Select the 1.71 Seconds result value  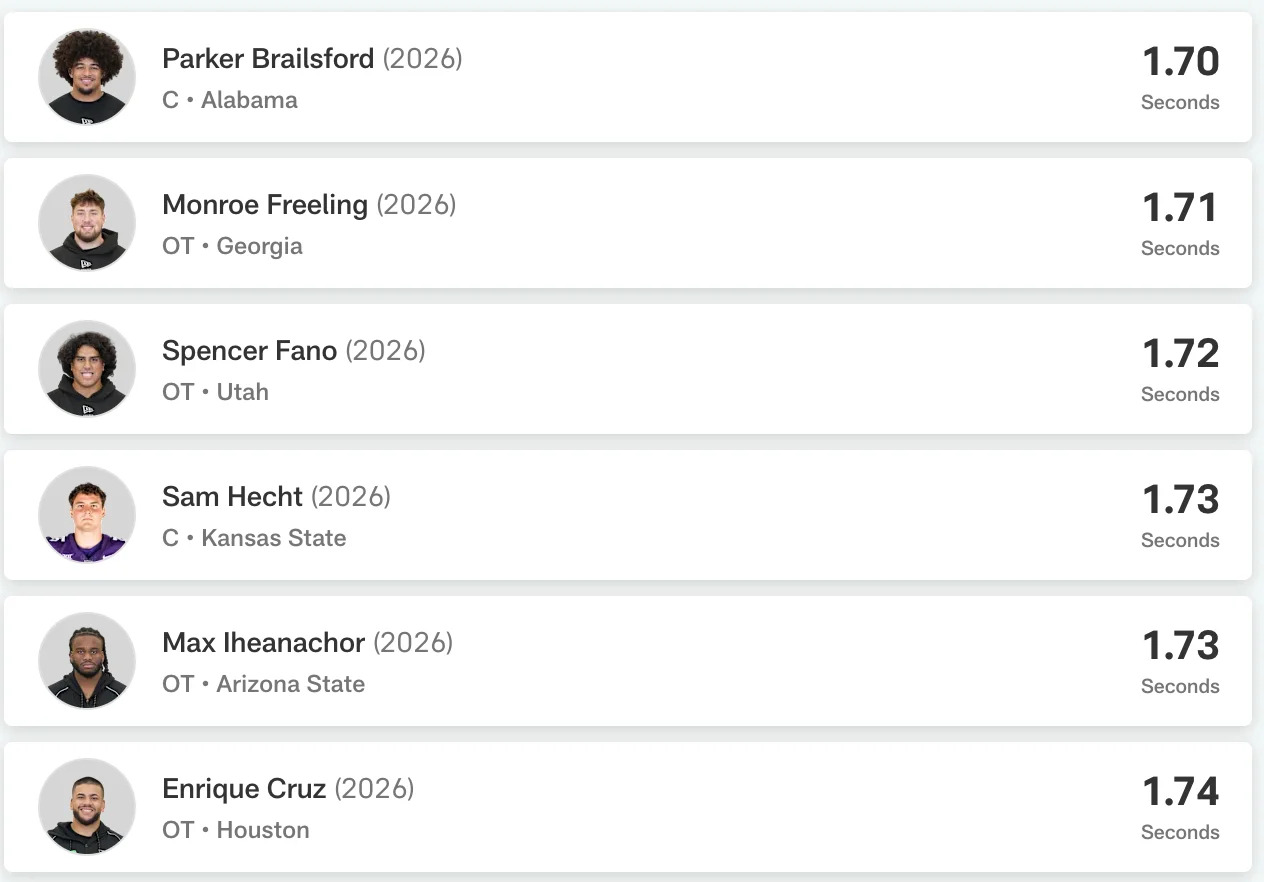(x=1180, y=209)
